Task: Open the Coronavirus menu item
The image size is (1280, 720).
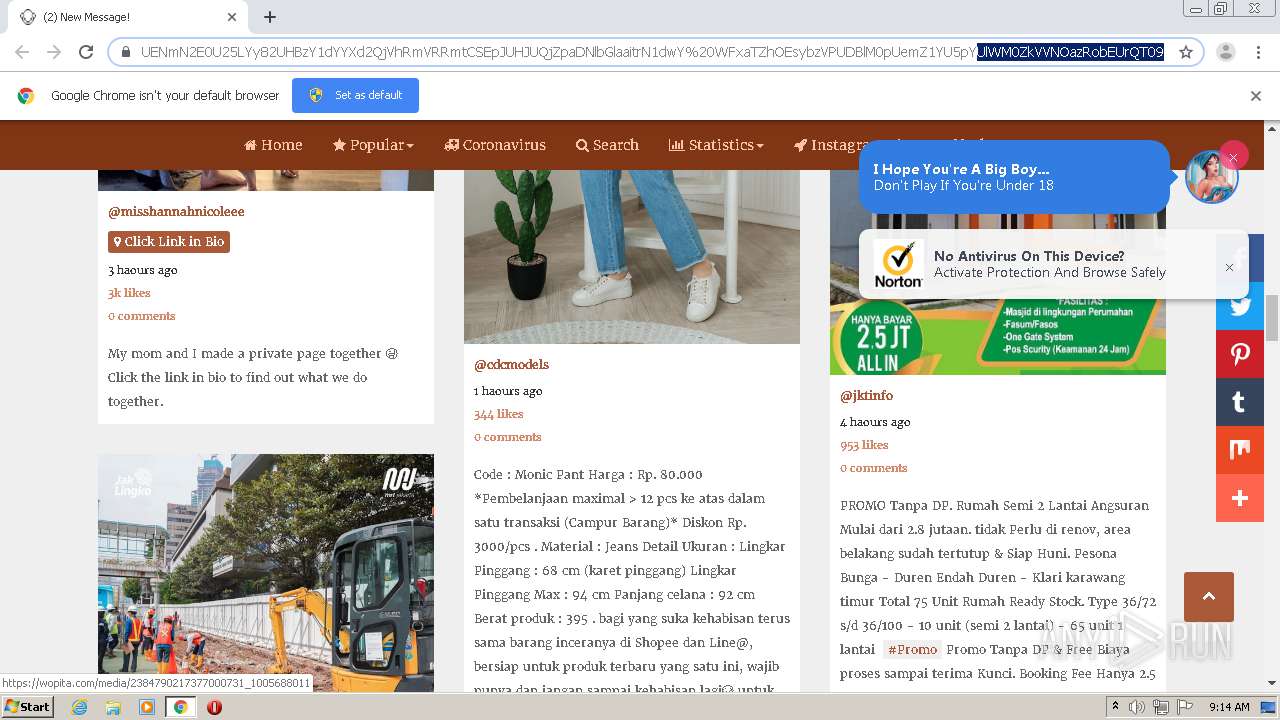Action: click(x=495, y=145)
